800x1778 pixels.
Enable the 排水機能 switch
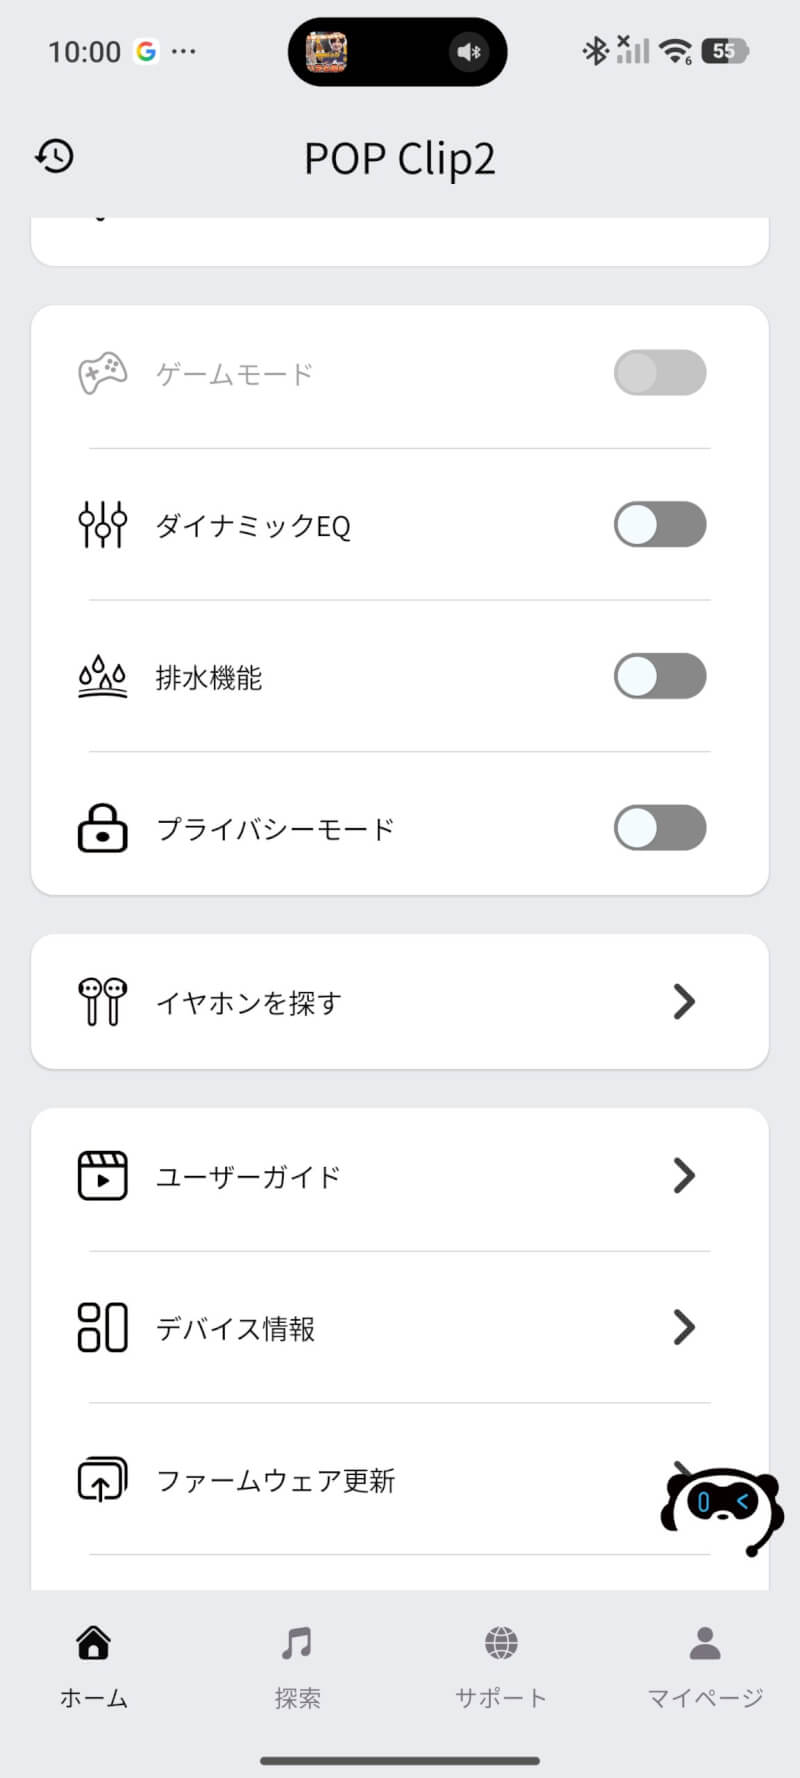pos(660,677)
